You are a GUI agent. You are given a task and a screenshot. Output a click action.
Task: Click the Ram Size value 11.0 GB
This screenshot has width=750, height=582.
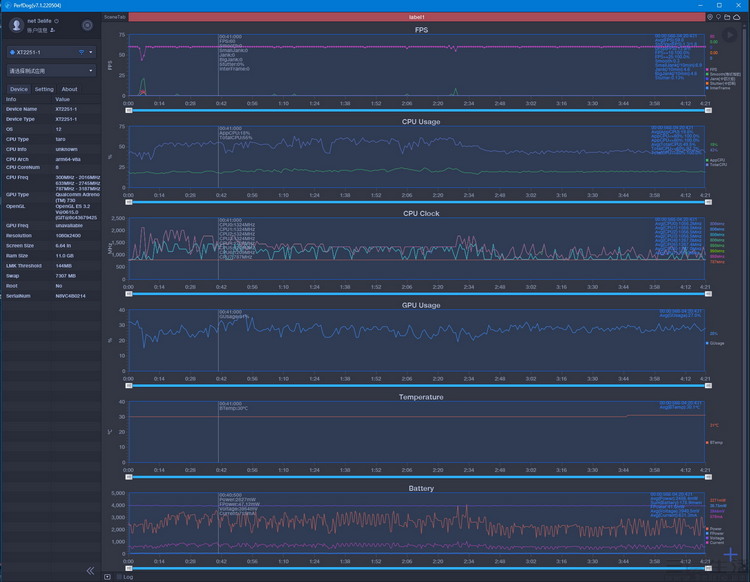click(x=65, y=256)
